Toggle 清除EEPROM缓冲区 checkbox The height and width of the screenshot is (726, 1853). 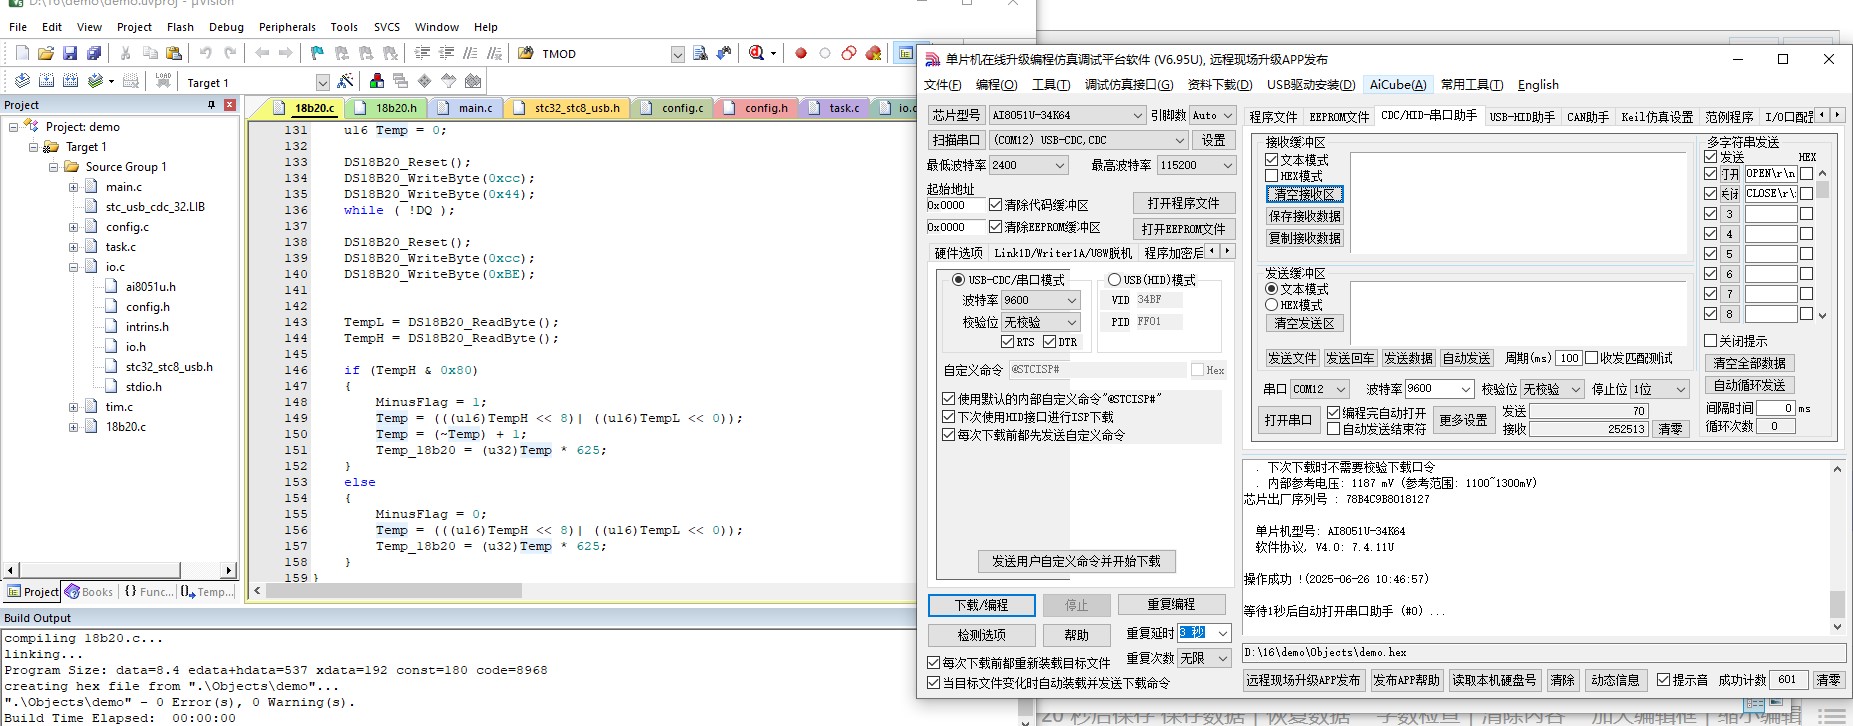(x=995, y=227)
